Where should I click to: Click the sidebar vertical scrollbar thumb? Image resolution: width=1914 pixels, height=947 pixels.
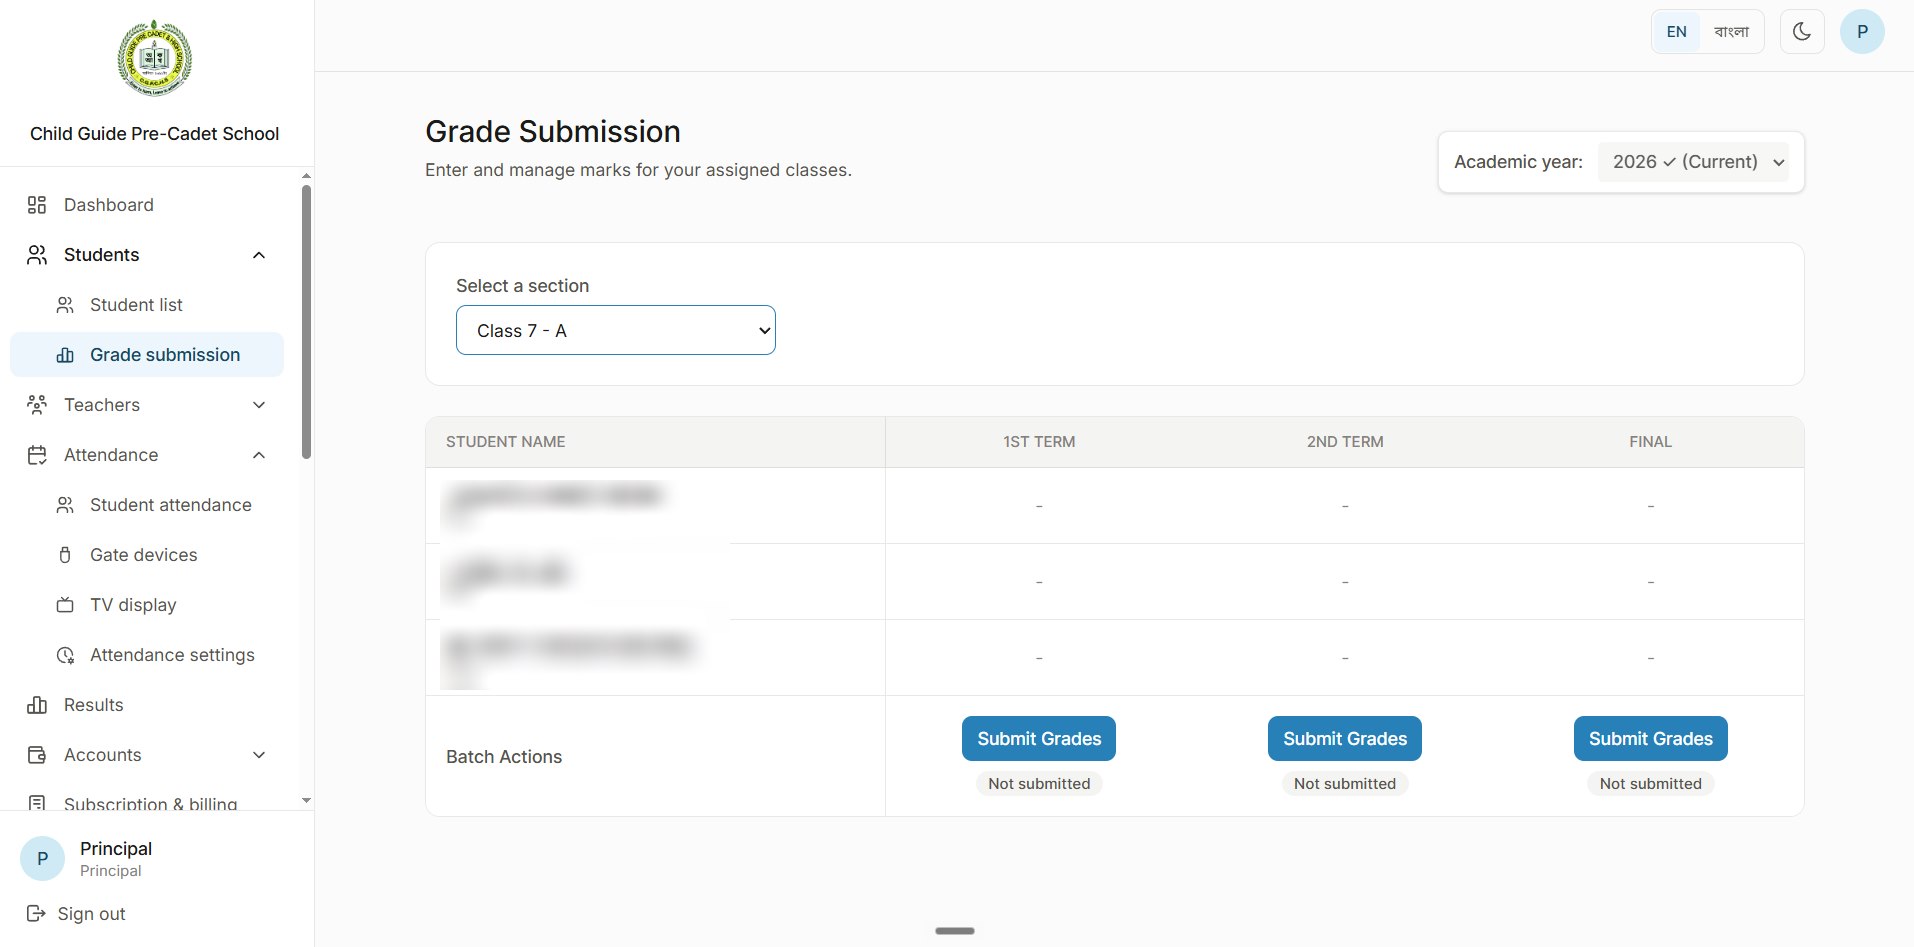click(x=306, y=320)
